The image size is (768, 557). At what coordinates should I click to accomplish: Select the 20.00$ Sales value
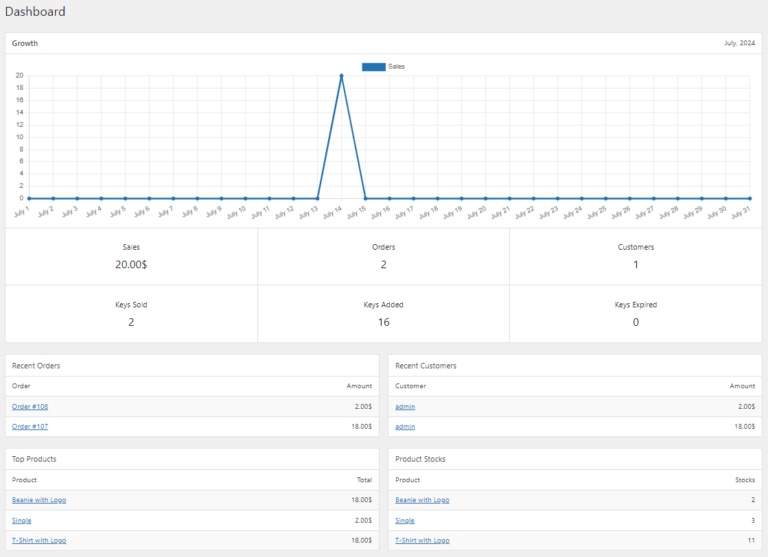[x=131, y=265]
